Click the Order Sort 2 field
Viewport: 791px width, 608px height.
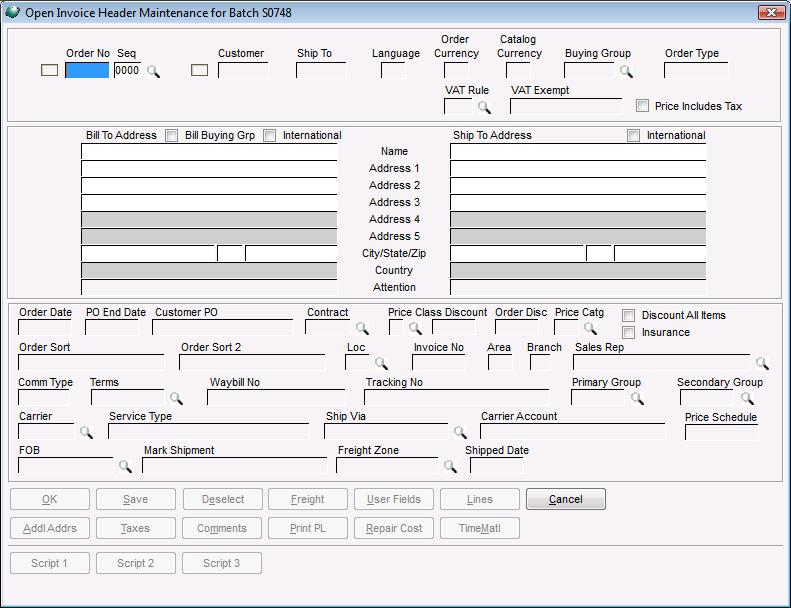[x=252, y=362]
